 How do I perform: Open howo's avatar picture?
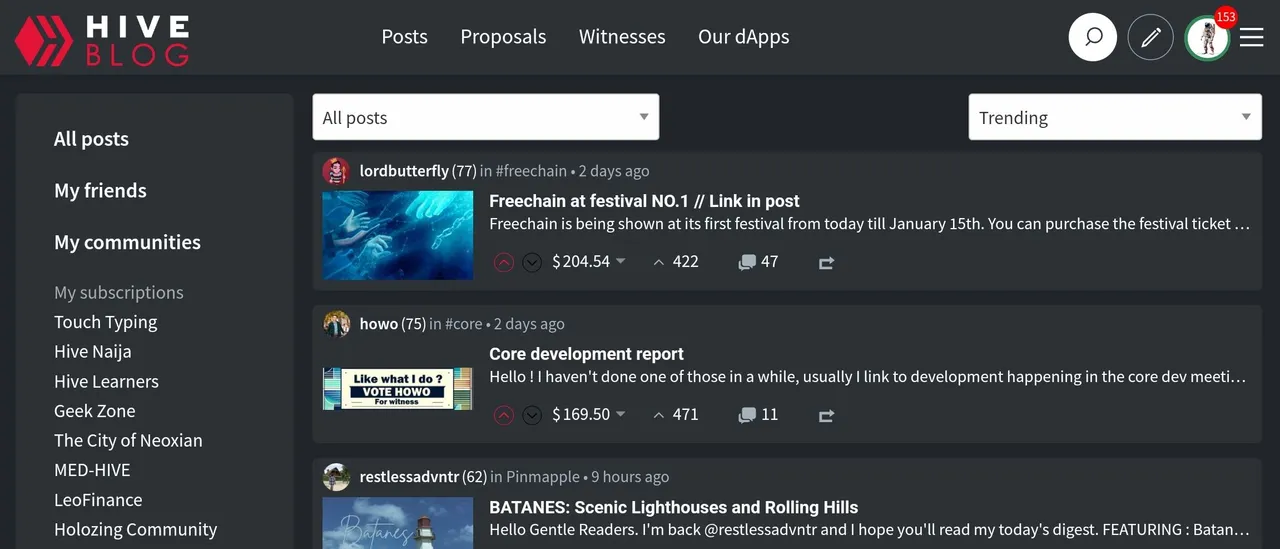click(336, 324)
